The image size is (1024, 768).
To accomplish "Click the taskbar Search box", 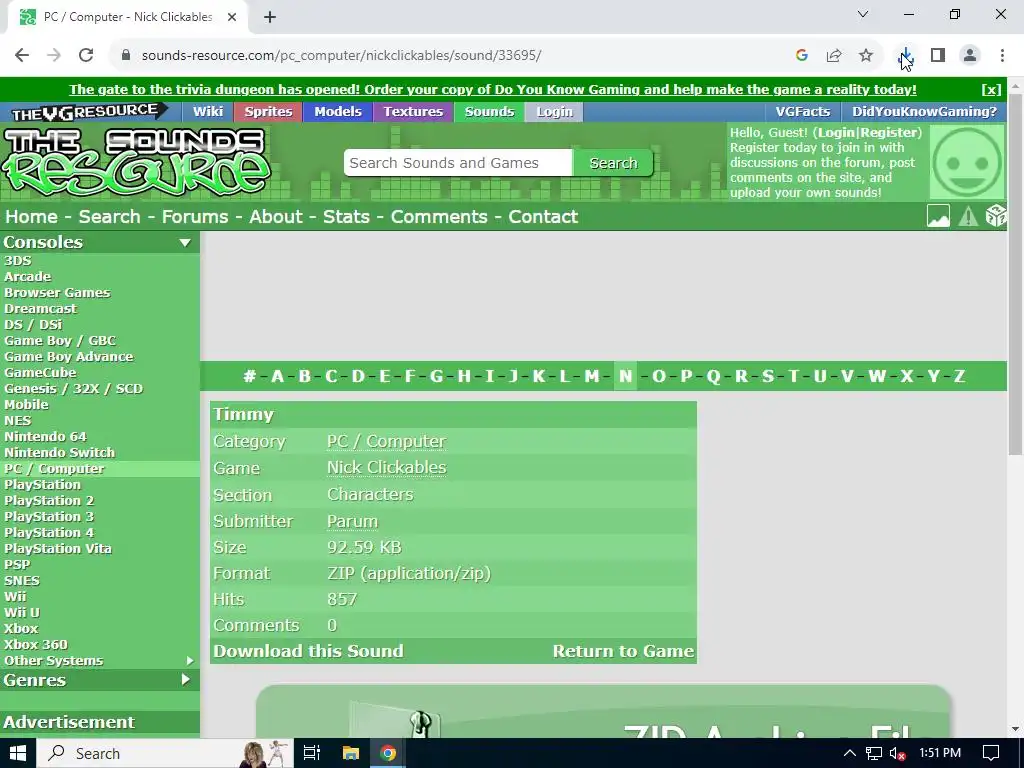I will coord(165,754).
